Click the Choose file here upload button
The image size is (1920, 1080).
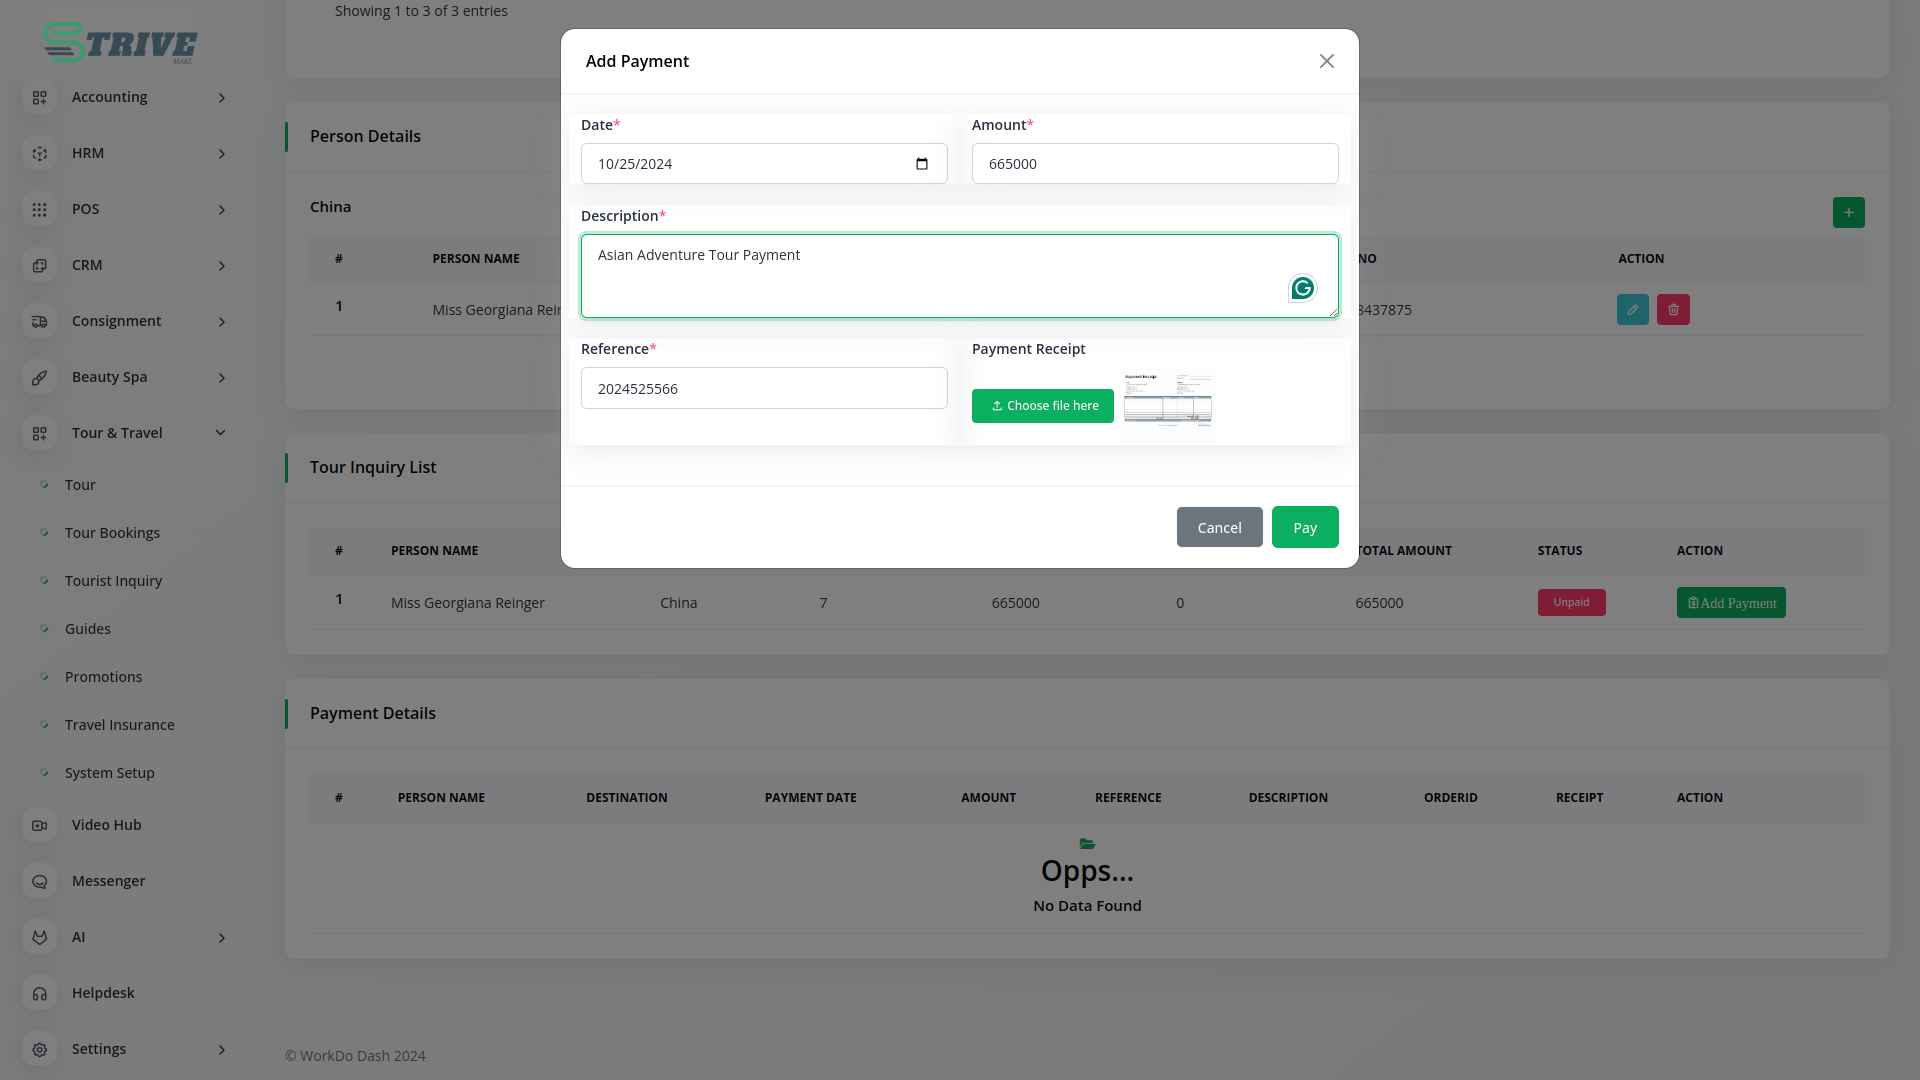tap(1042, 406)
